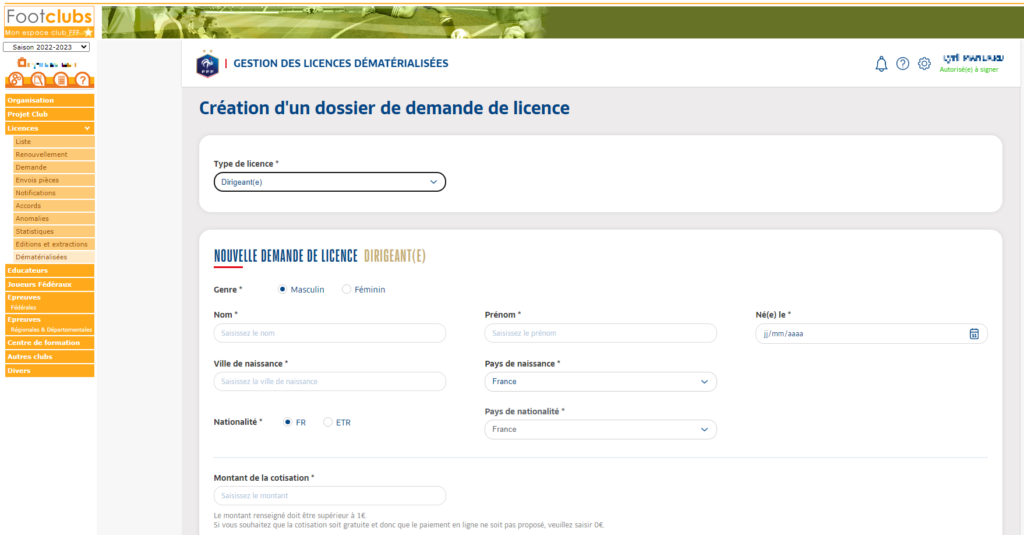Click the FFF federation logo
Viewport: 1024px width, 535px height.
point(207,64)
